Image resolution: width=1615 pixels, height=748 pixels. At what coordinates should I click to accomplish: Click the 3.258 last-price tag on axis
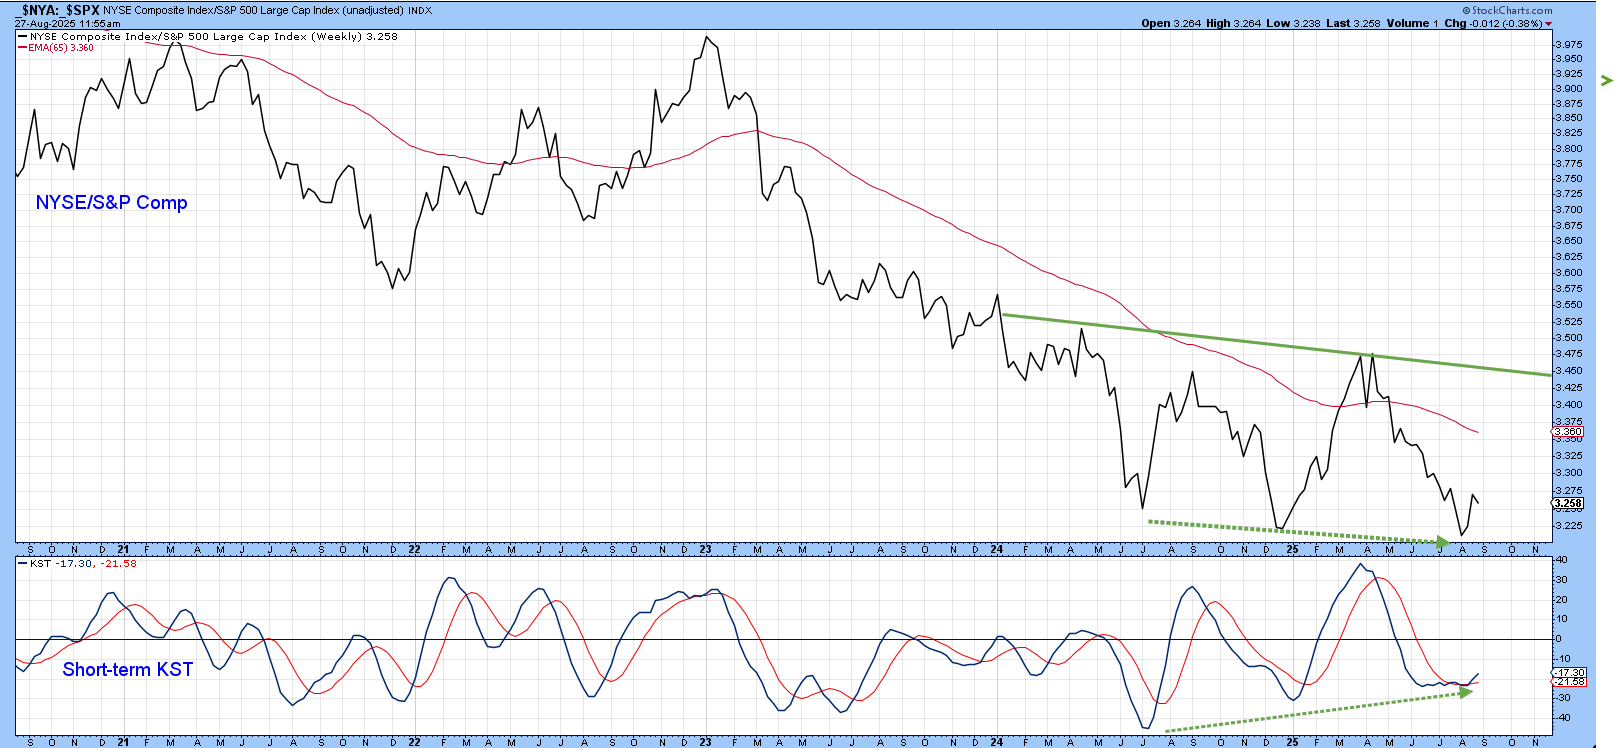(x=1568, y=504)
